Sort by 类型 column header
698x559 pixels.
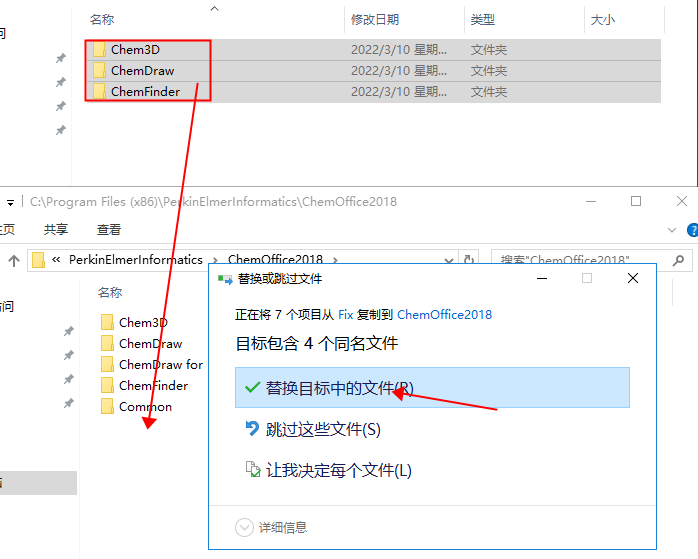click(483, 20)
